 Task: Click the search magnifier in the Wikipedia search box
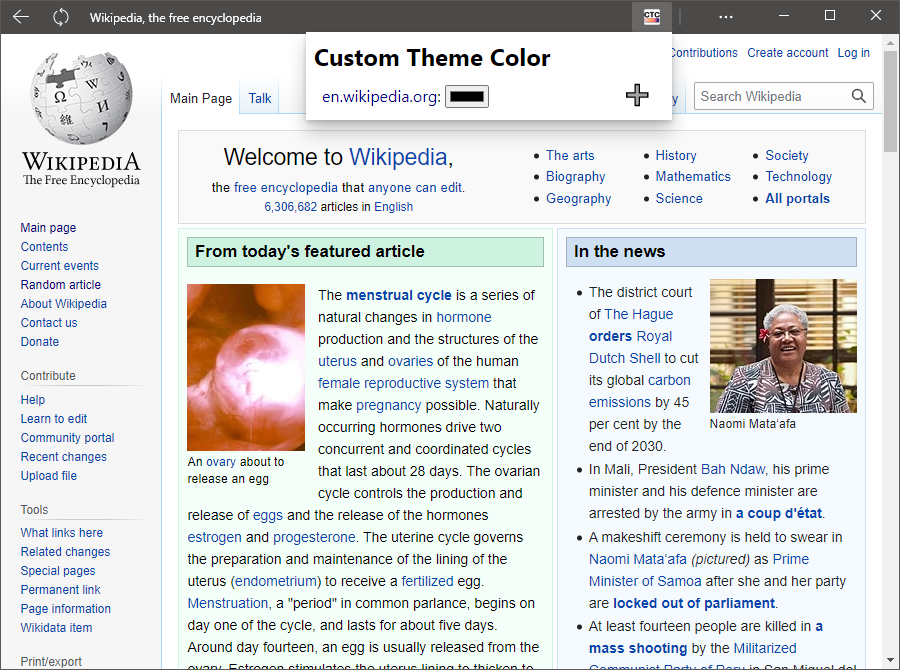coord(858,96)
